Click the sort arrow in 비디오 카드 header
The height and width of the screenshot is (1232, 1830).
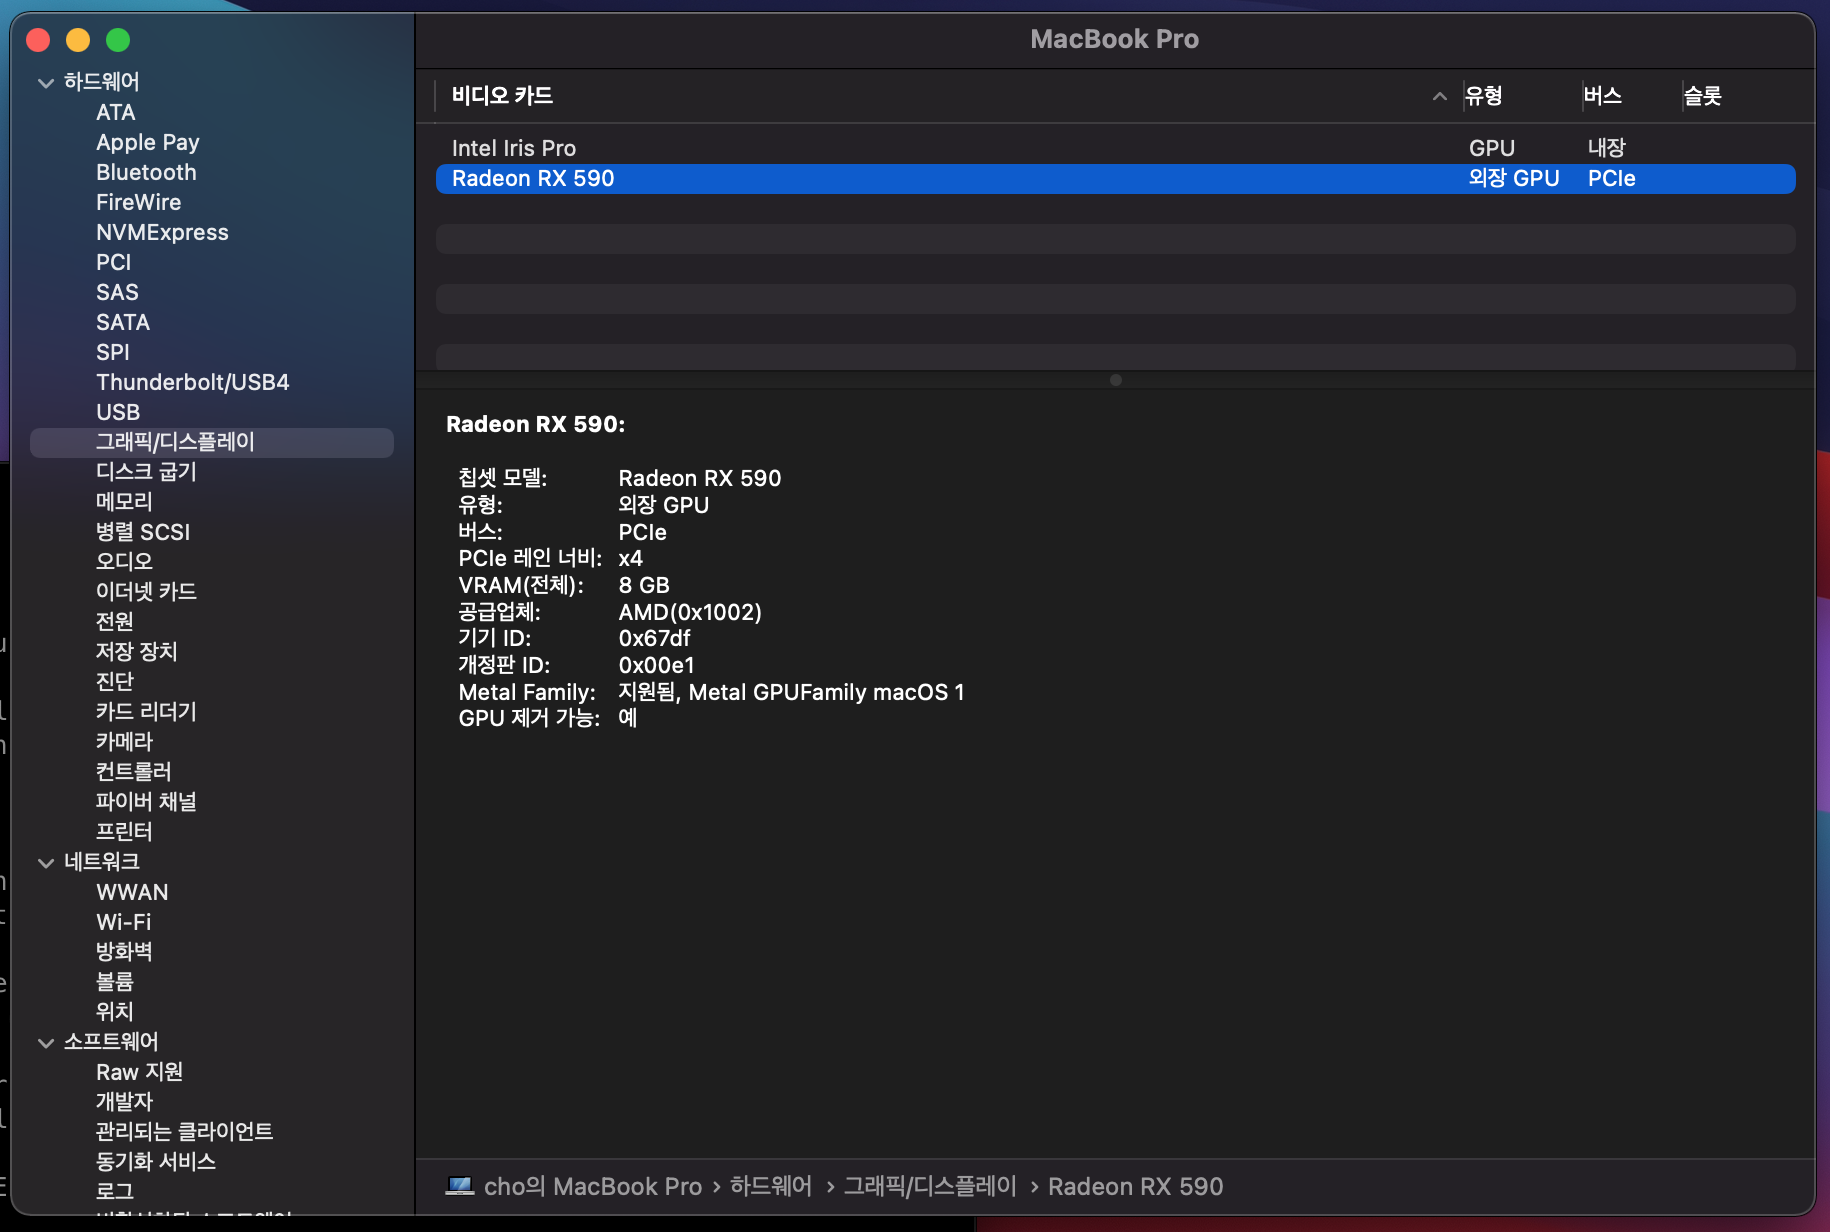(x=1440, y=96)
